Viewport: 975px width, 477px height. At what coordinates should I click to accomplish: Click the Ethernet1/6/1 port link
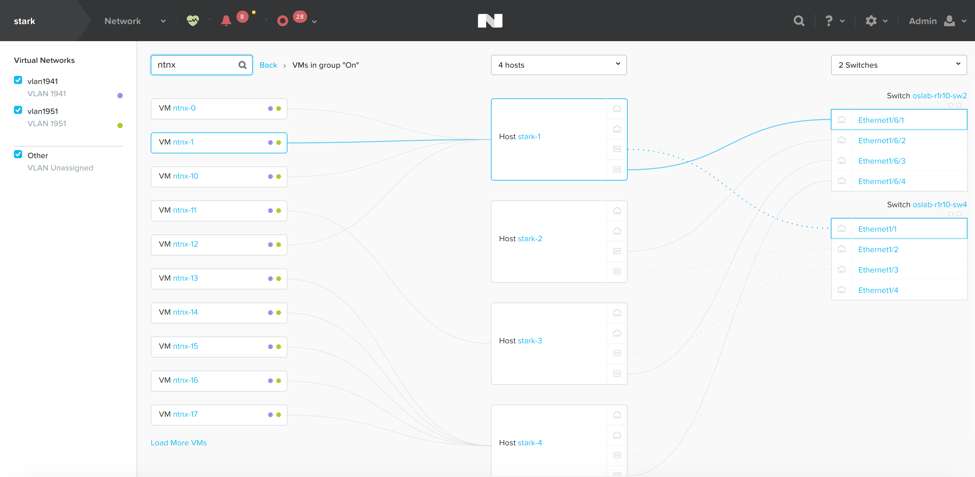881,120
